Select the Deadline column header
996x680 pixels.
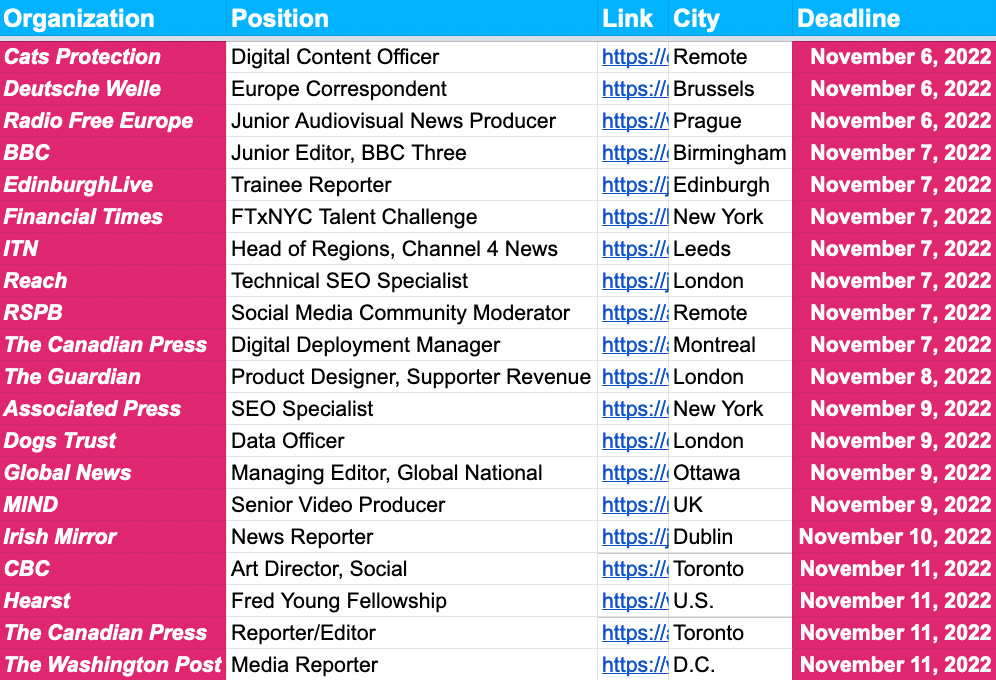pyautogui.click(x=894, y=18)
